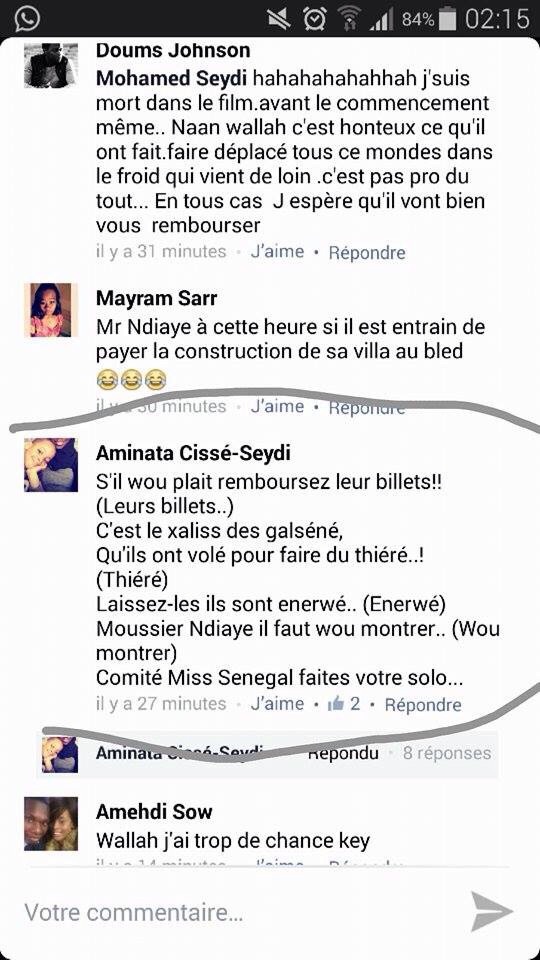Tap the battery status icon
The image size is (540, 960).
[448, 18]
